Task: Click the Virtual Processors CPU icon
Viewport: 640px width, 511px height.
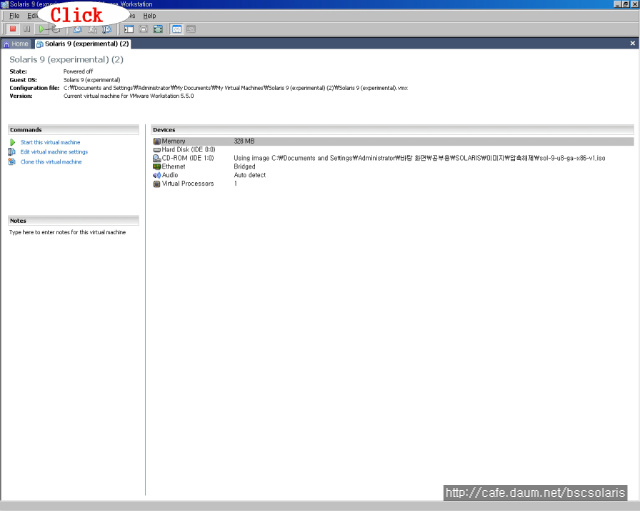Action: pyautogui.click(x=157, y=184)
